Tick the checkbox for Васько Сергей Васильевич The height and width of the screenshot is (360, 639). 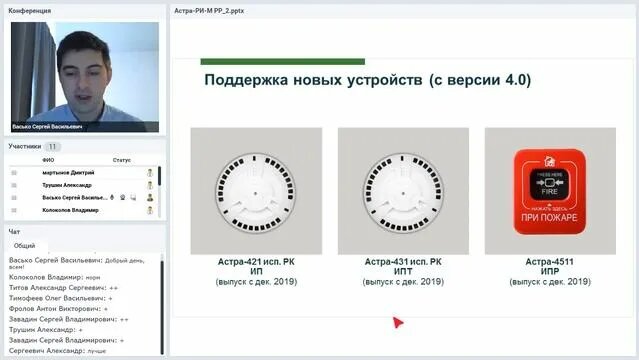[14, 198]
